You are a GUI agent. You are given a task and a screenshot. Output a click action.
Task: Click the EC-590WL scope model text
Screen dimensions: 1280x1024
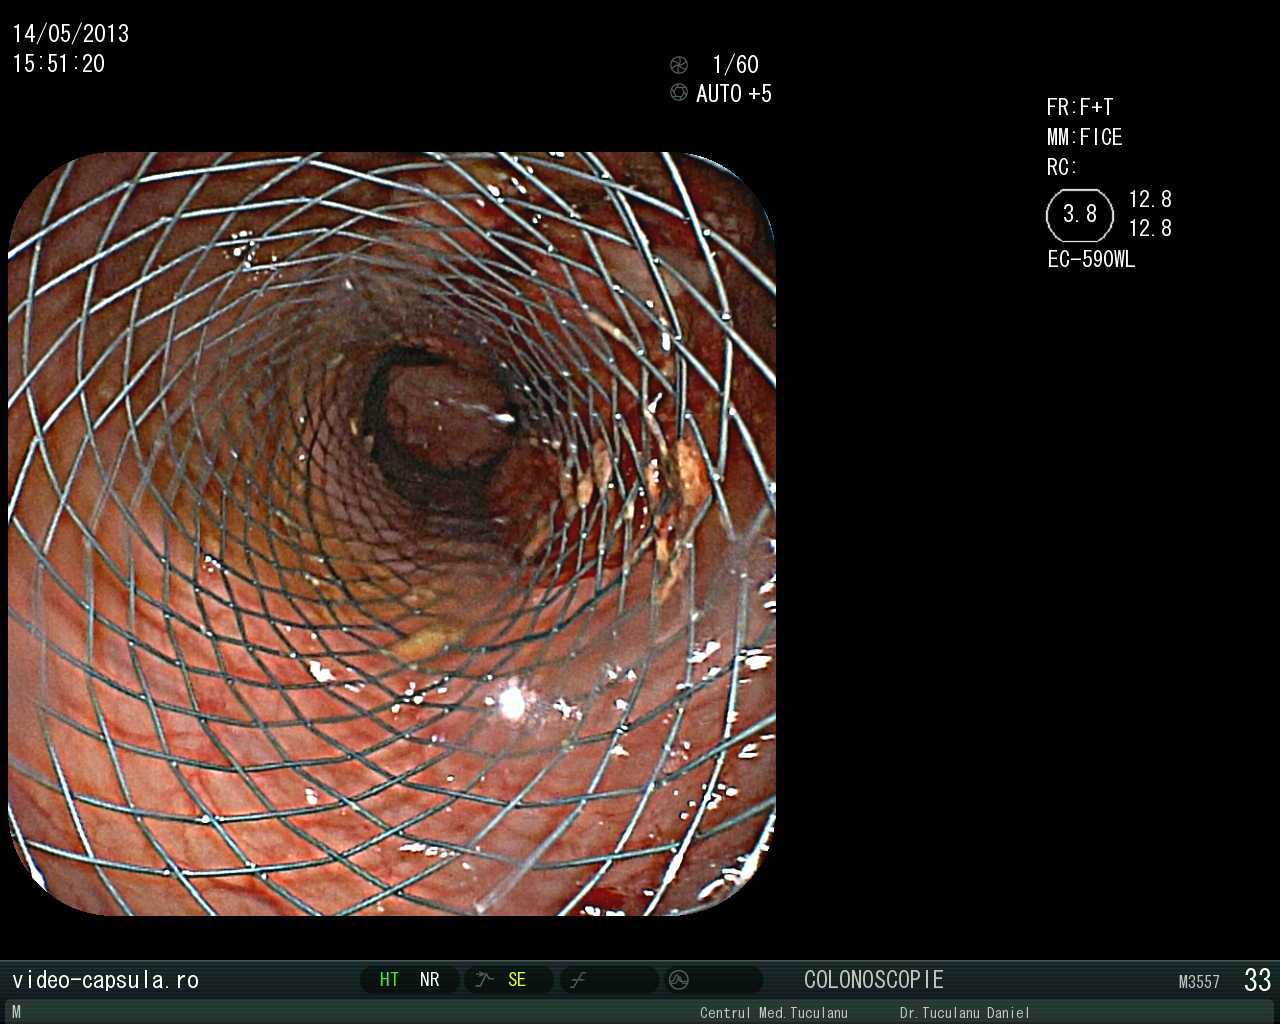[1091, 259]
